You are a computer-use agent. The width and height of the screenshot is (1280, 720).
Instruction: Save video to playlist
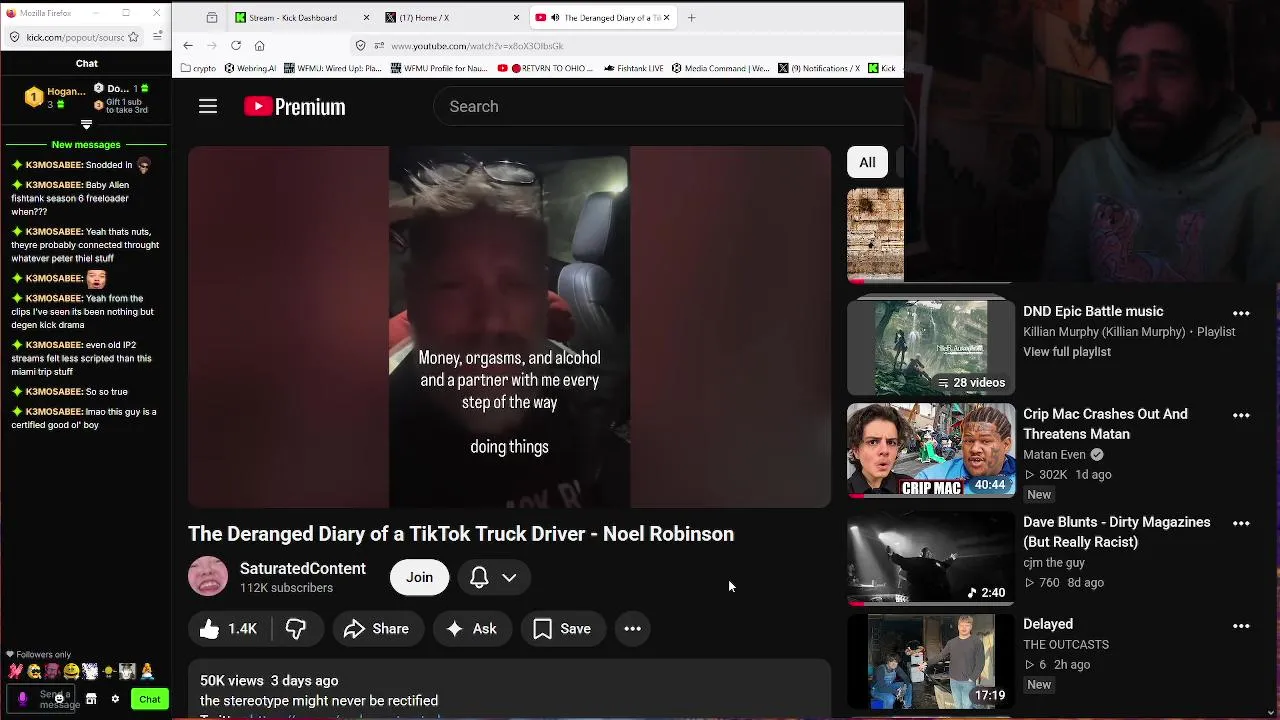[x=563, y=629]
